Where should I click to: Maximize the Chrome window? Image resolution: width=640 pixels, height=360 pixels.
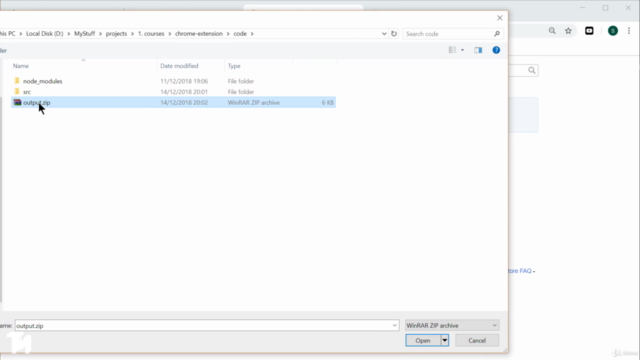point(605,8)
